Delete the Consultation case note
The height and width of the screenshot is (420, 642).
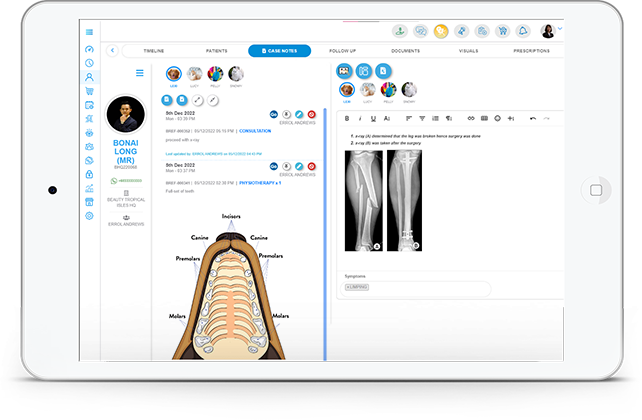point(312,115)
